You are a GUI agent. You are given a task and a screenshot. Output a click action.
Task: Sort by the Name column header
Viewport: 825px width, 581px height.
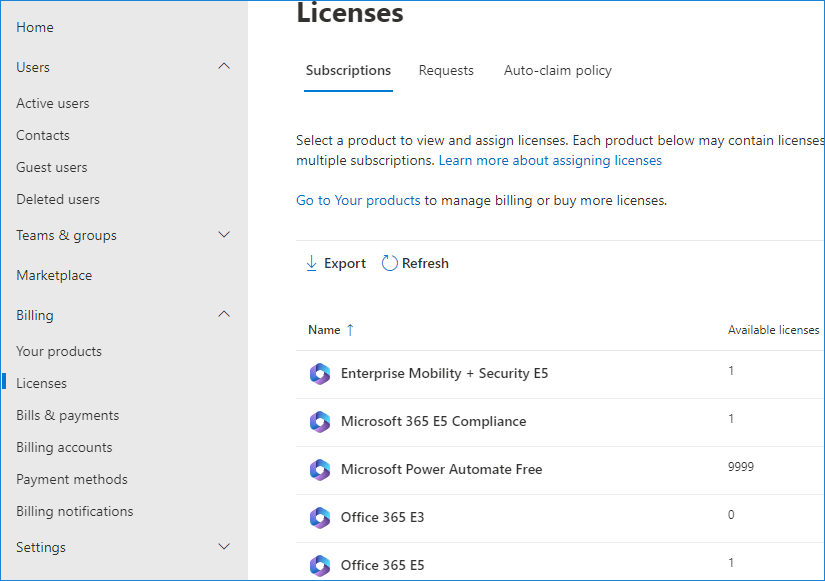coord(324,330)
